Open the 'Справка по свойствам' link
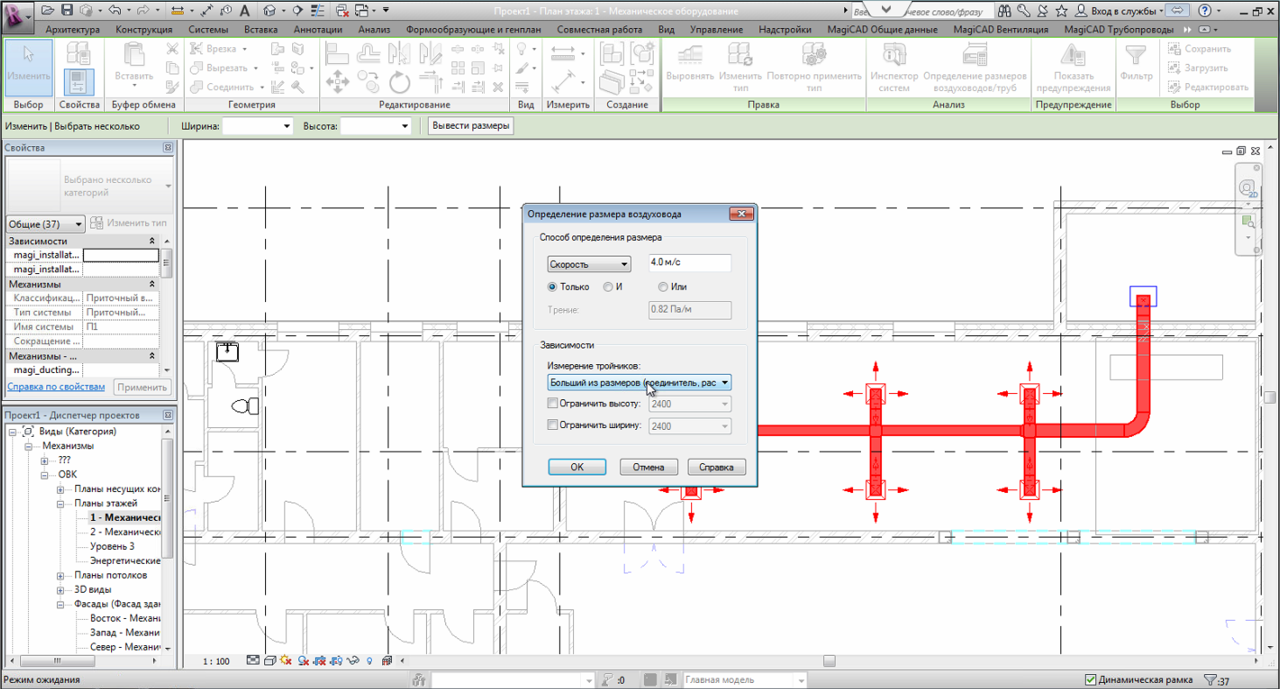This screenshot has width=1280, height=689. click(x=56, y=387)
